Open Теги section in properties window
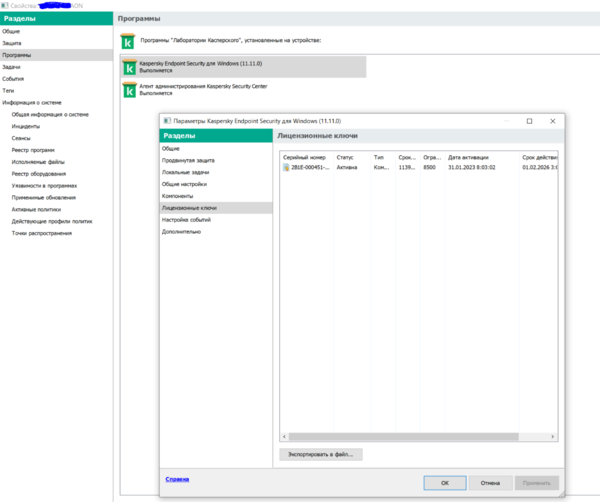This screenshot has width=600, height=502. (56, 91)
